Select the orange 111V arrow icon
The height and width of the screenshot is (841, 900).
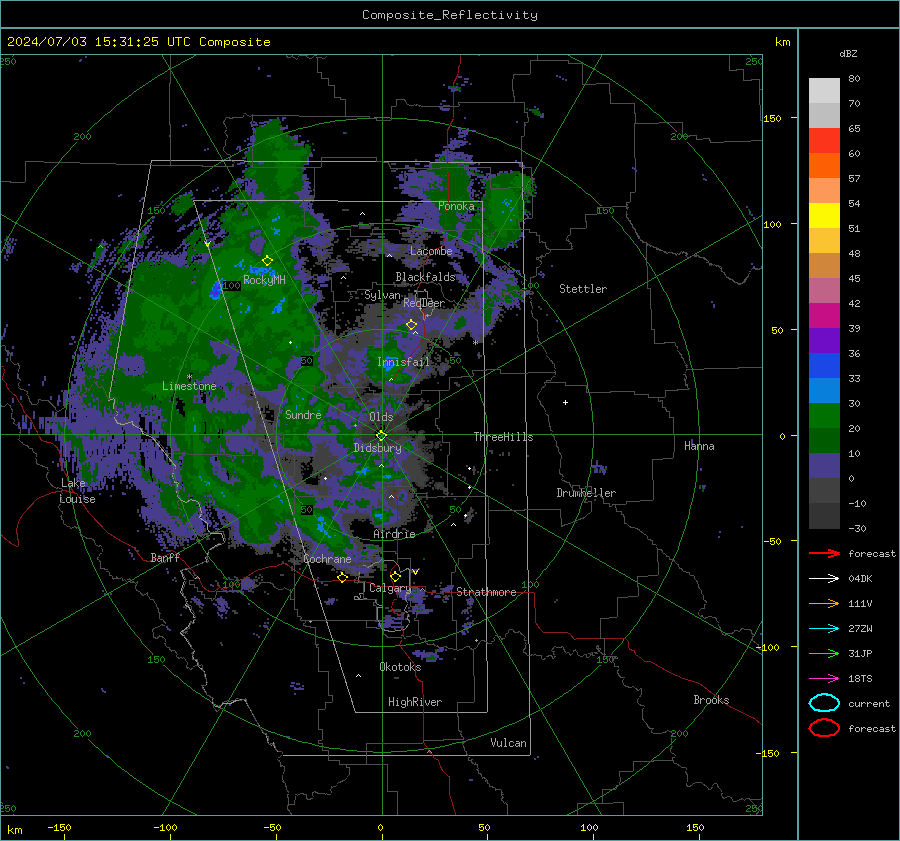[824, 603]
